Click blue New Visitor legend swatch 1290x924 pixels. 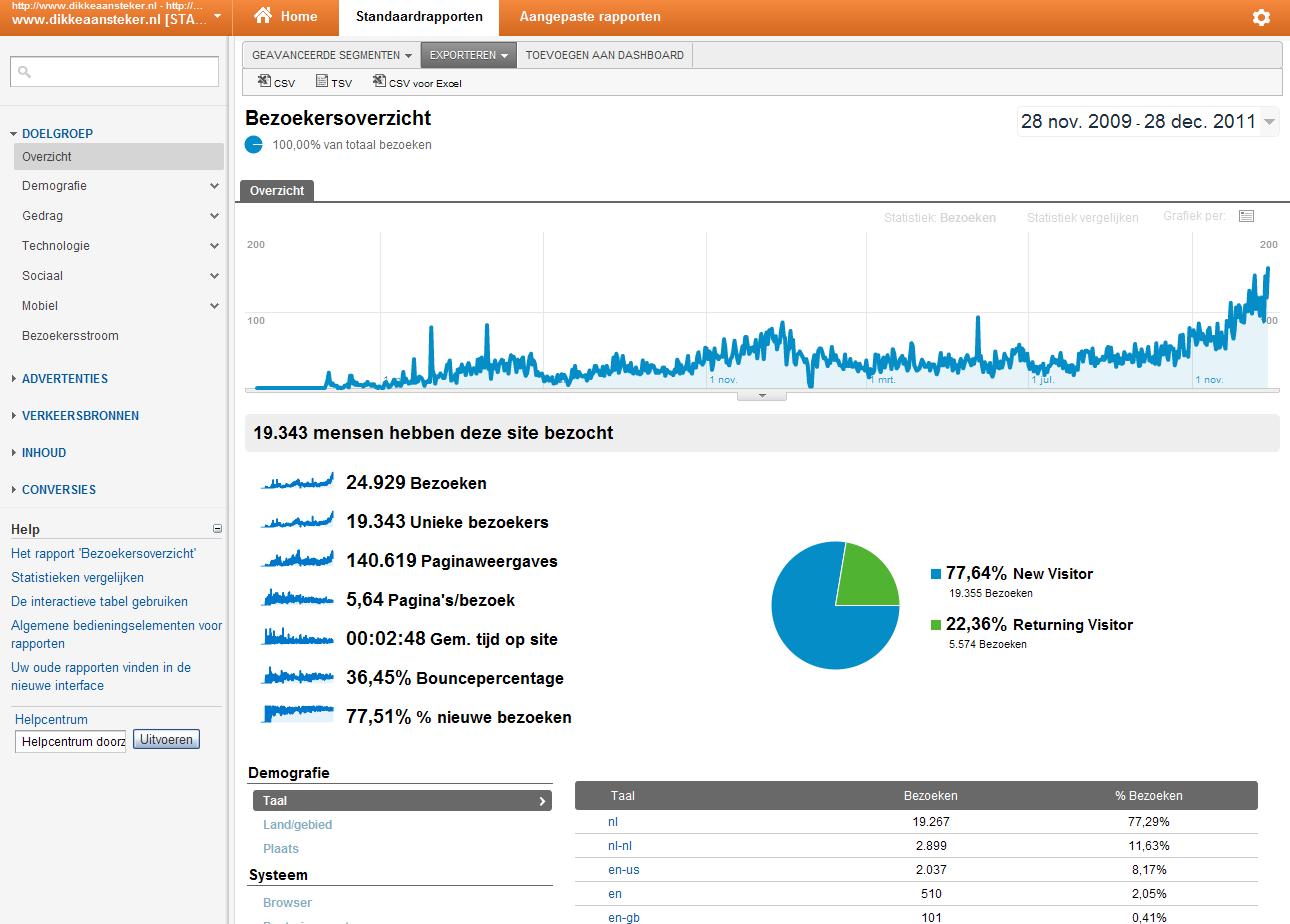coord(936,574)
